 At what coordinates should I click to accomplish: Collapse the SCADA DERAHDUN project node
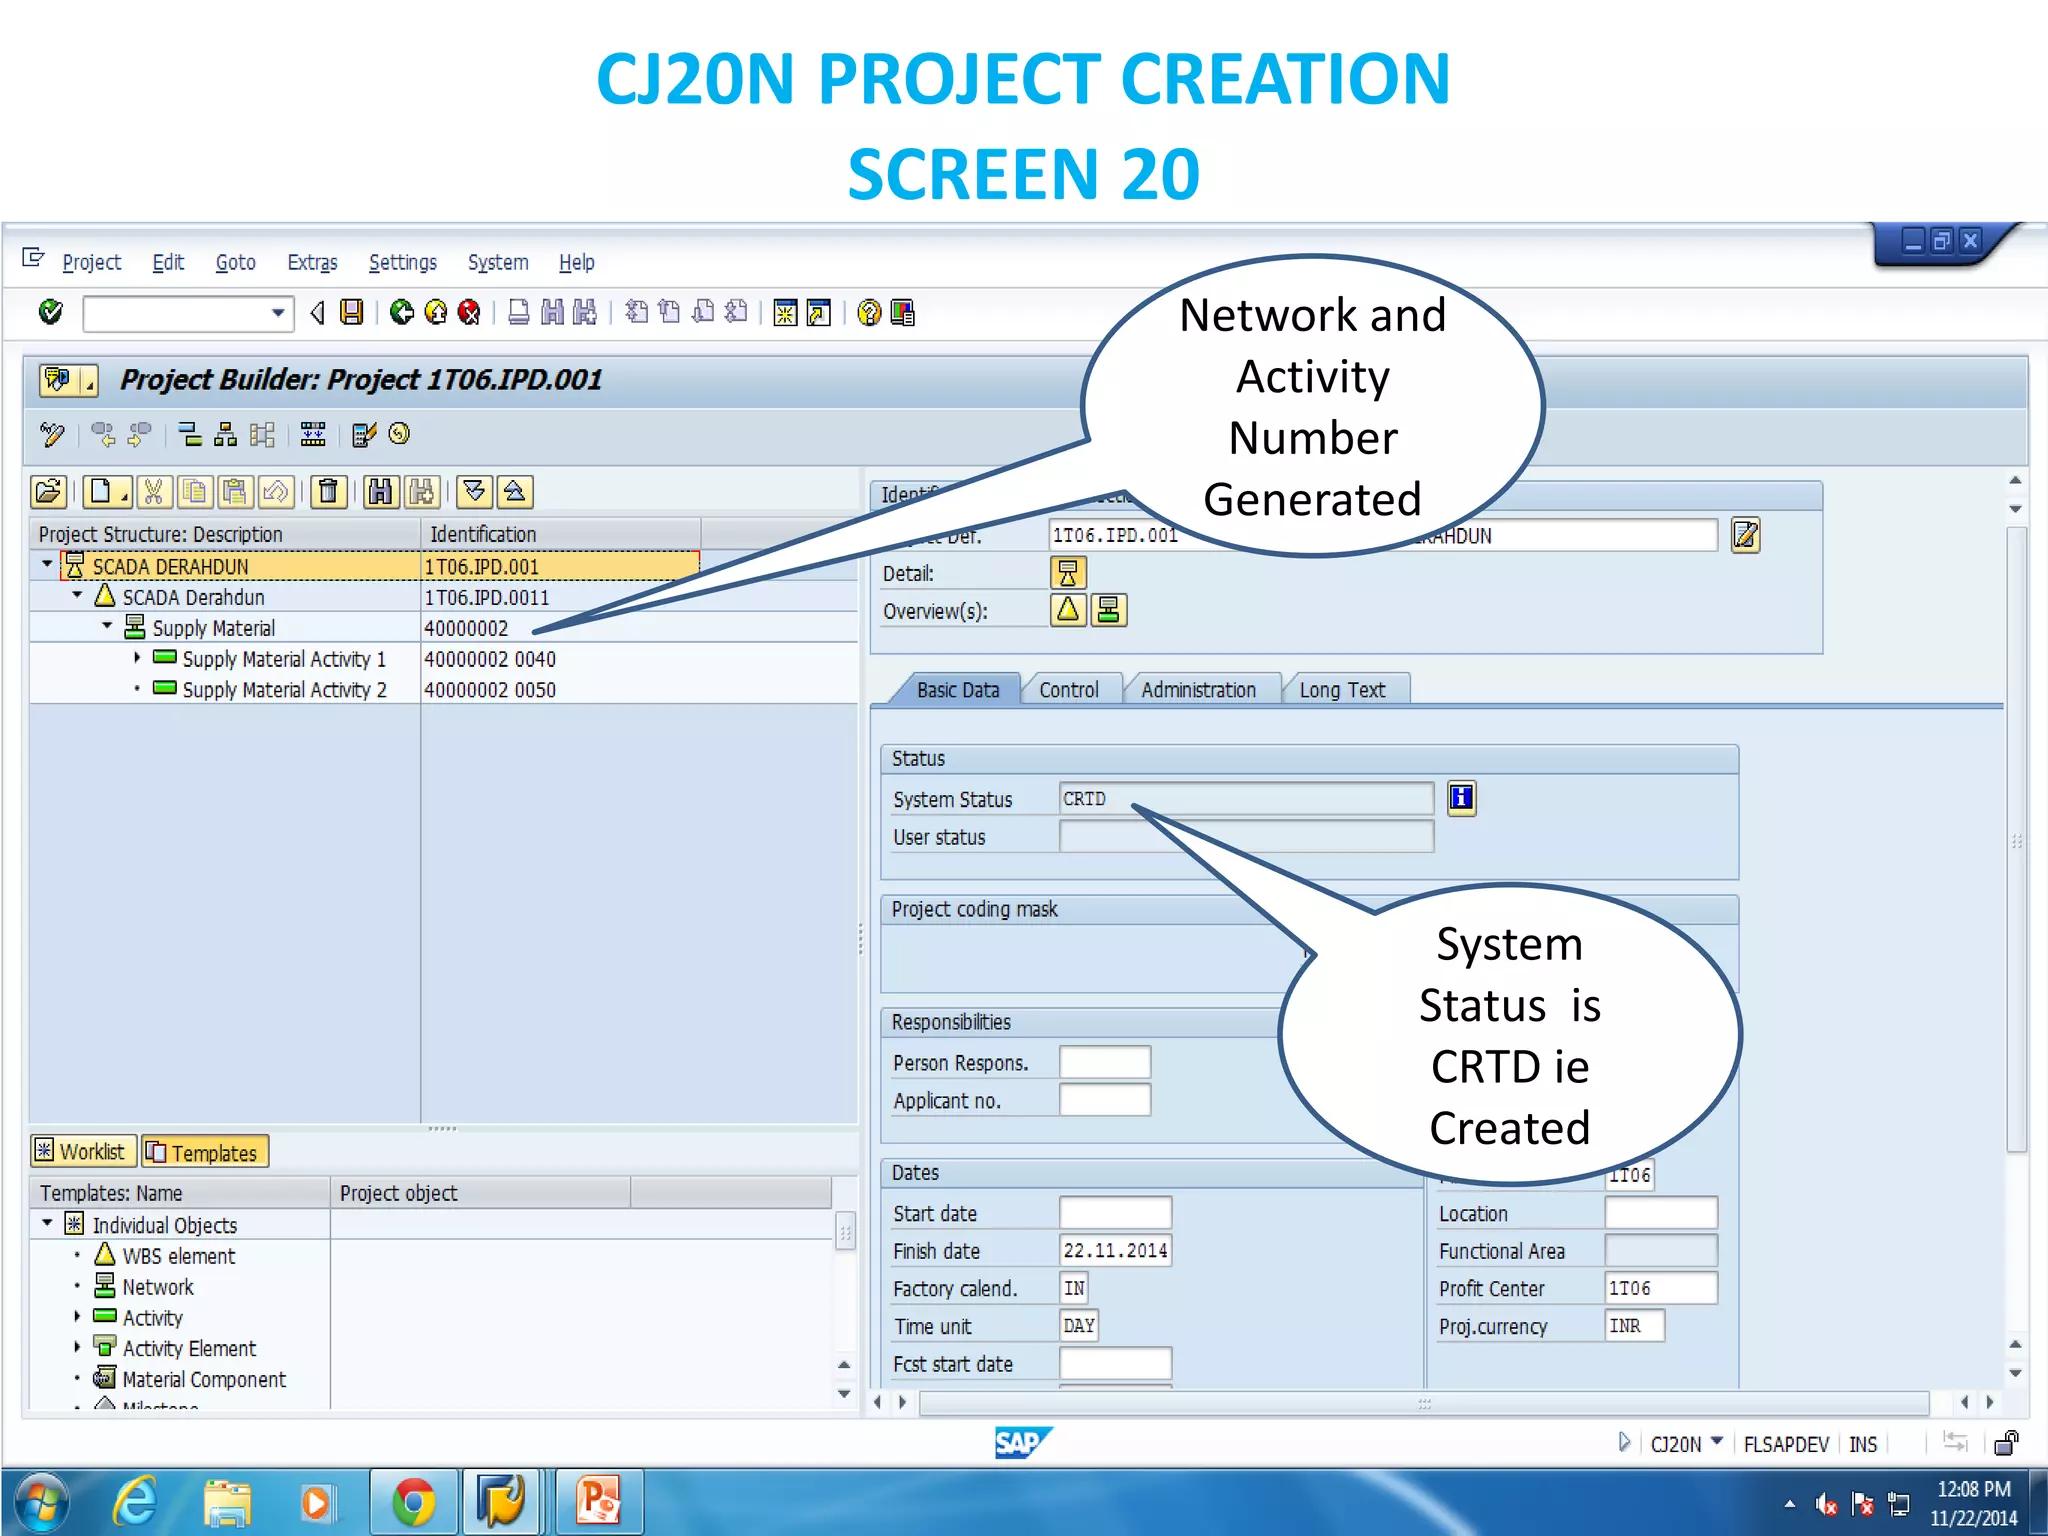pyautogui.click(x=47, y=565)
